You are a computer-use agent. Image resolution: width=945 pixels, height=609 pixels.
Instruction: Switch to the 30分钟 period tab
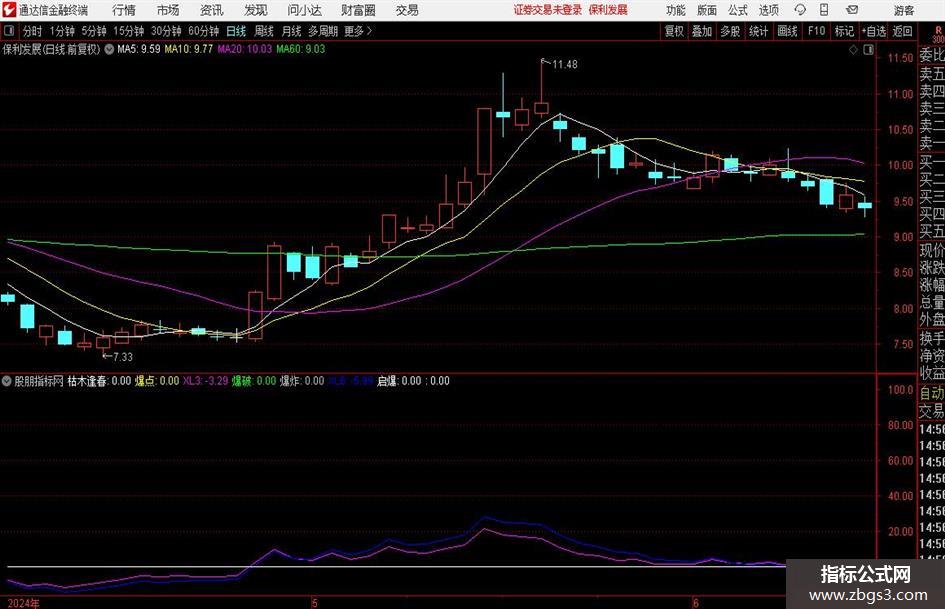coord(166,31)
